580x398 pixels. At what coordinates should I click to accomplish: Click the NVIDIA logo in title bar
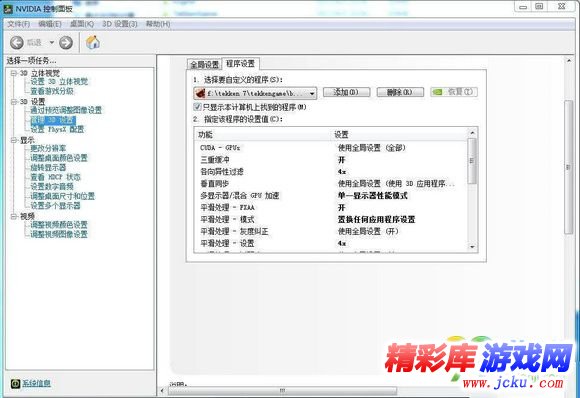8,9
